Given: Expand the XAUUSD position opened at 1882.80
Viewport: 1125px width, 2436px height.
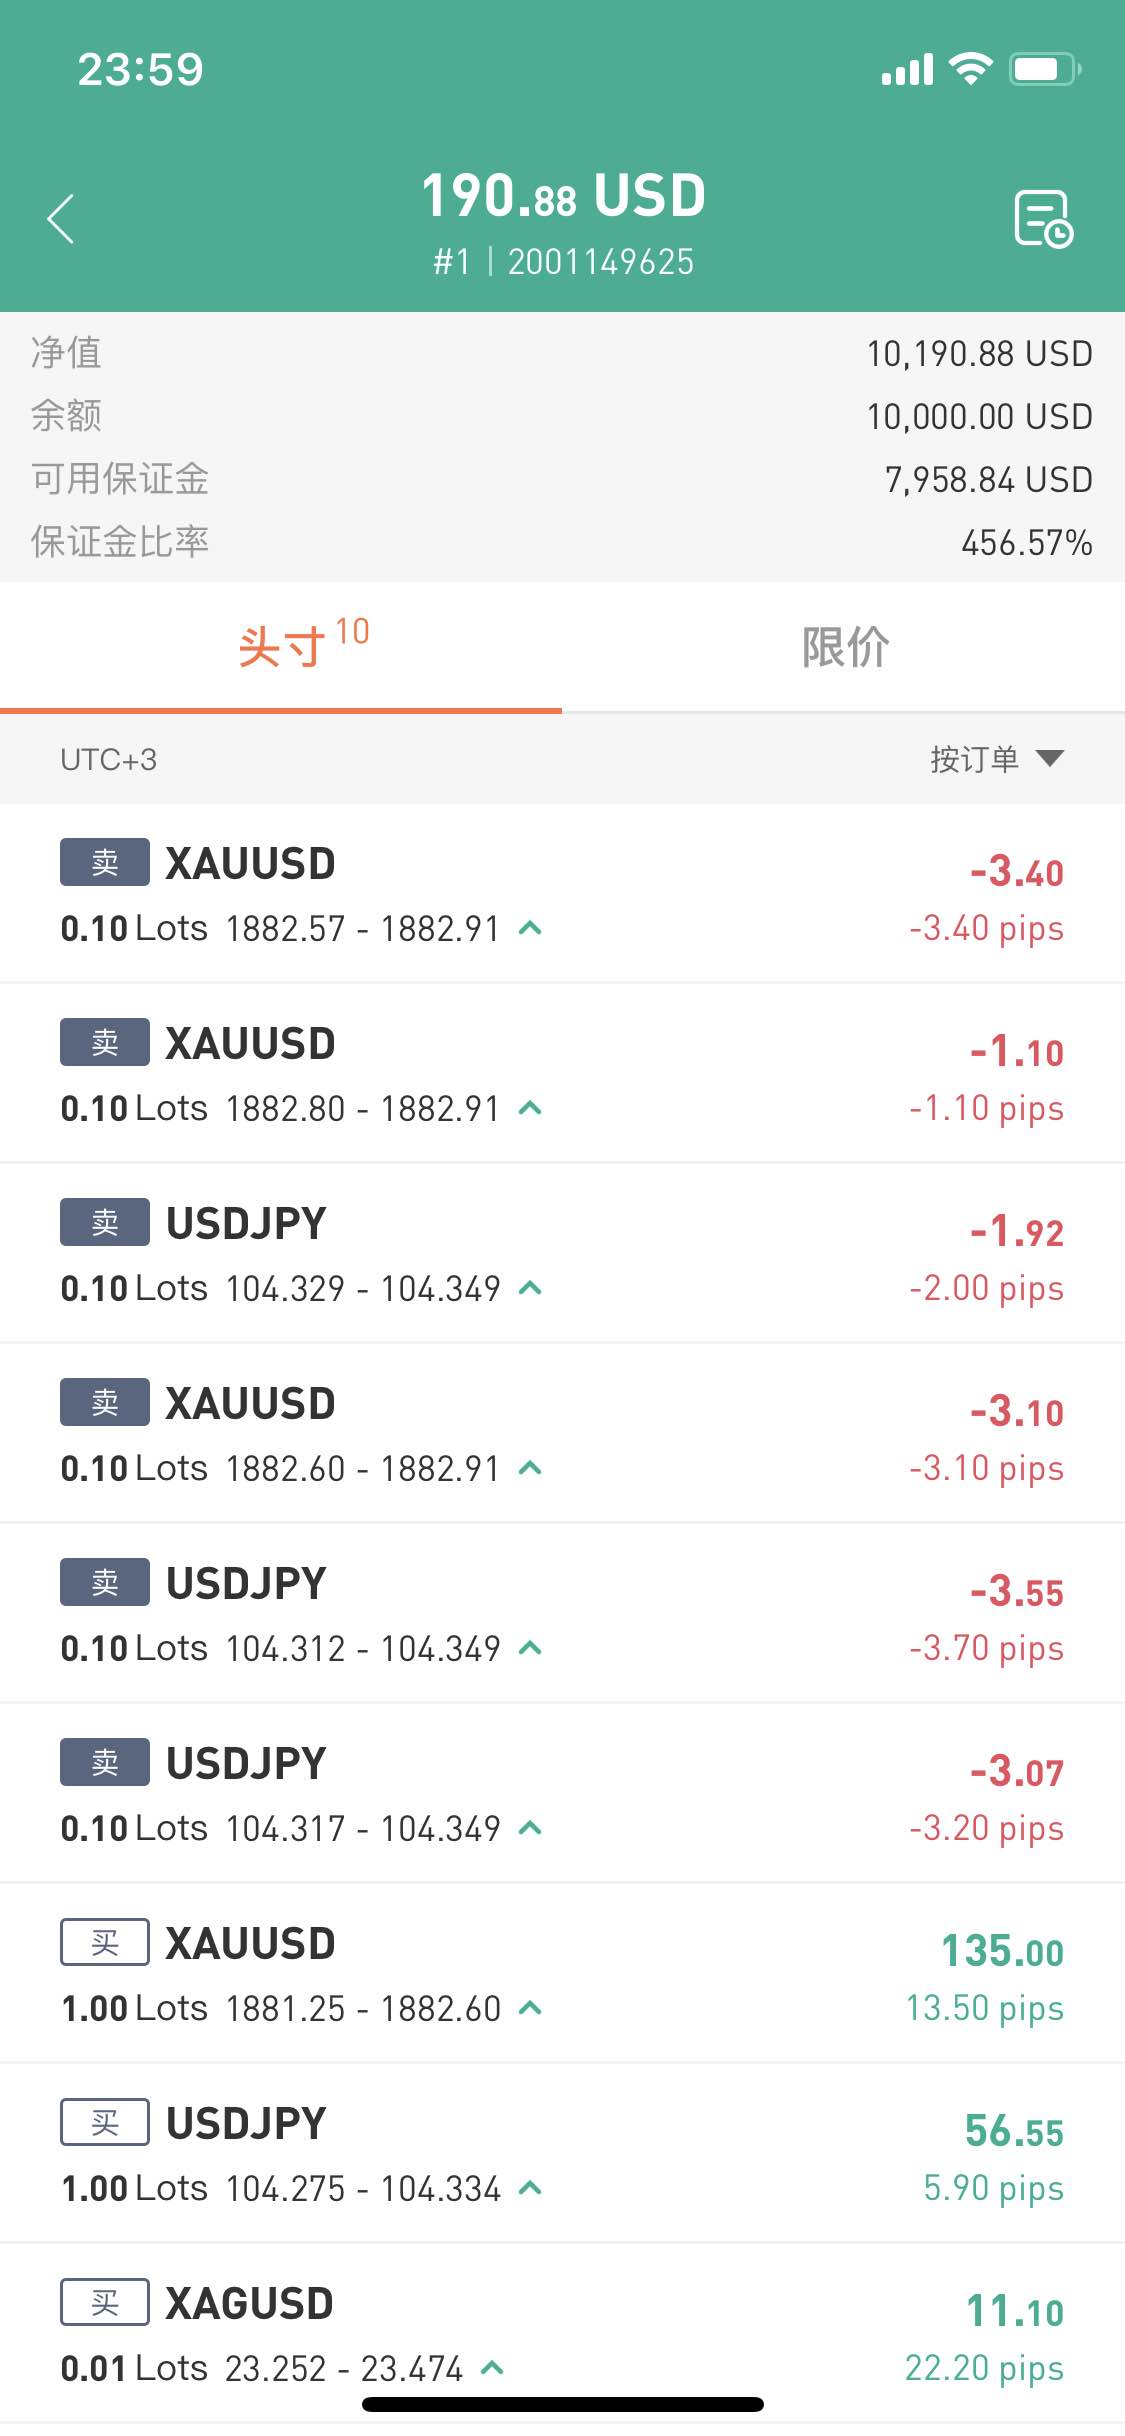Looking at the screenshot, I should click(x=531, y=1108).
